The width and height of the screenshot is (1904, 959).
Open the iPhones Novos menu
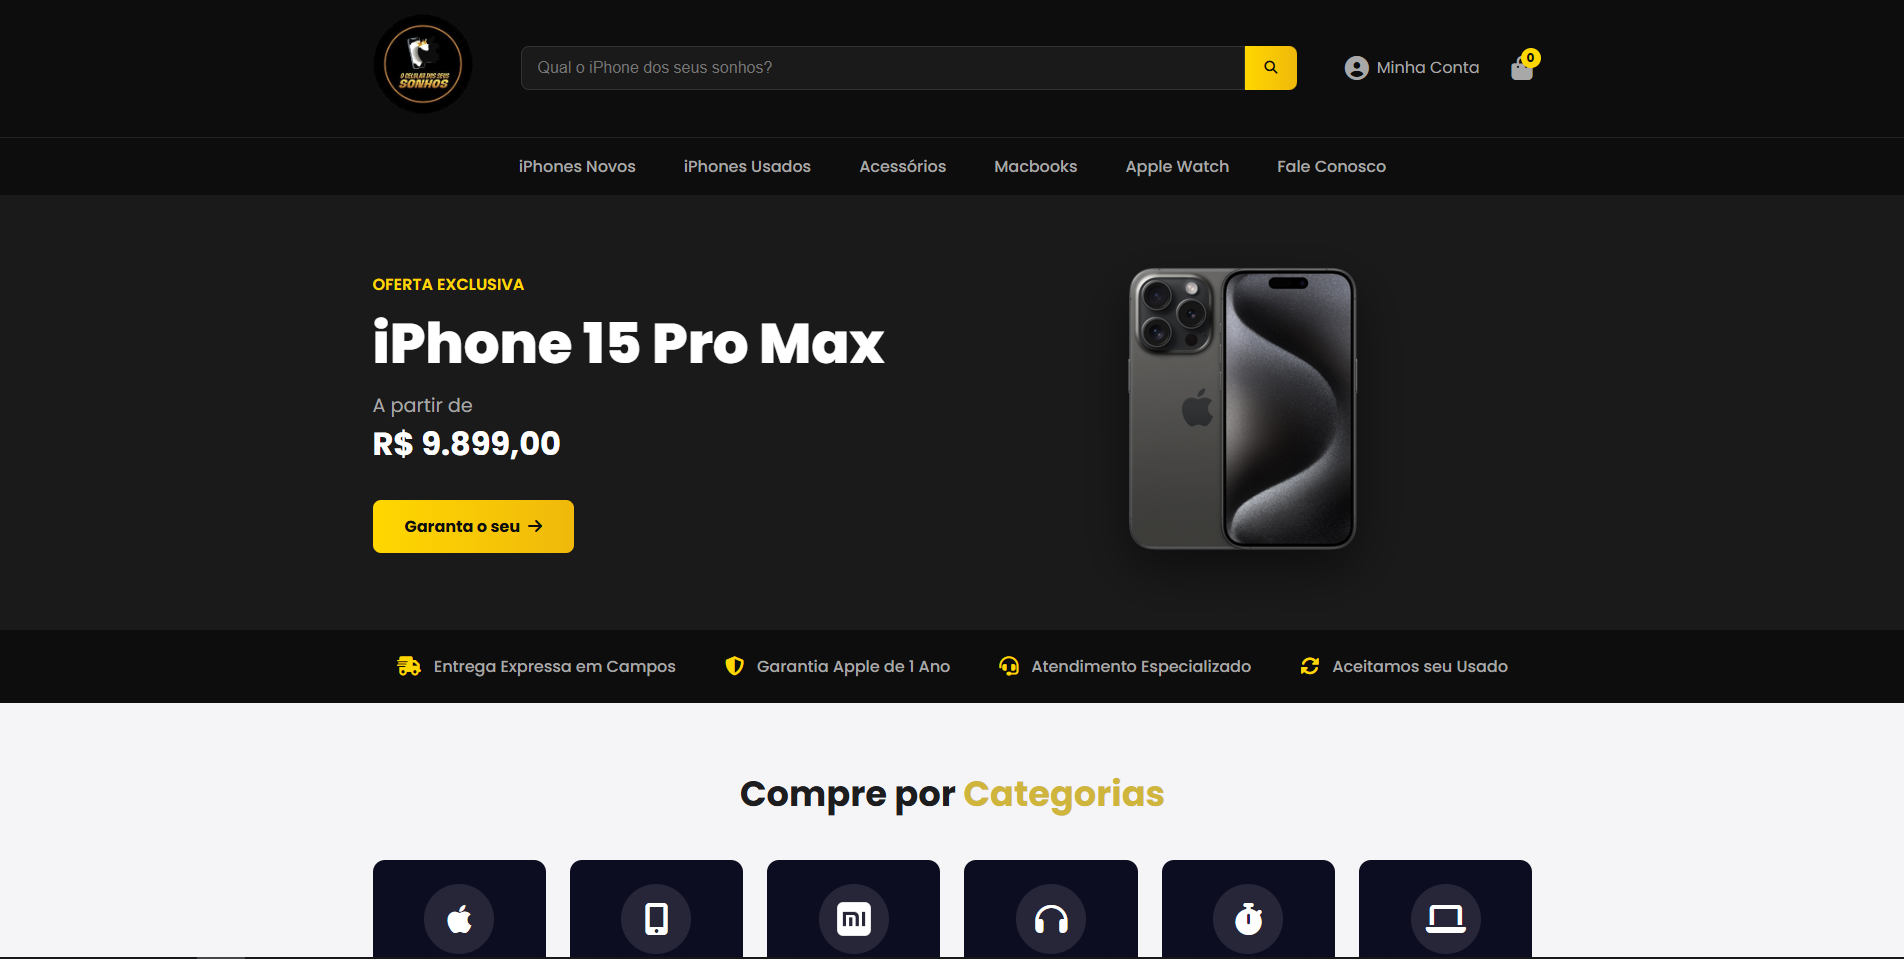coord(577,167)
